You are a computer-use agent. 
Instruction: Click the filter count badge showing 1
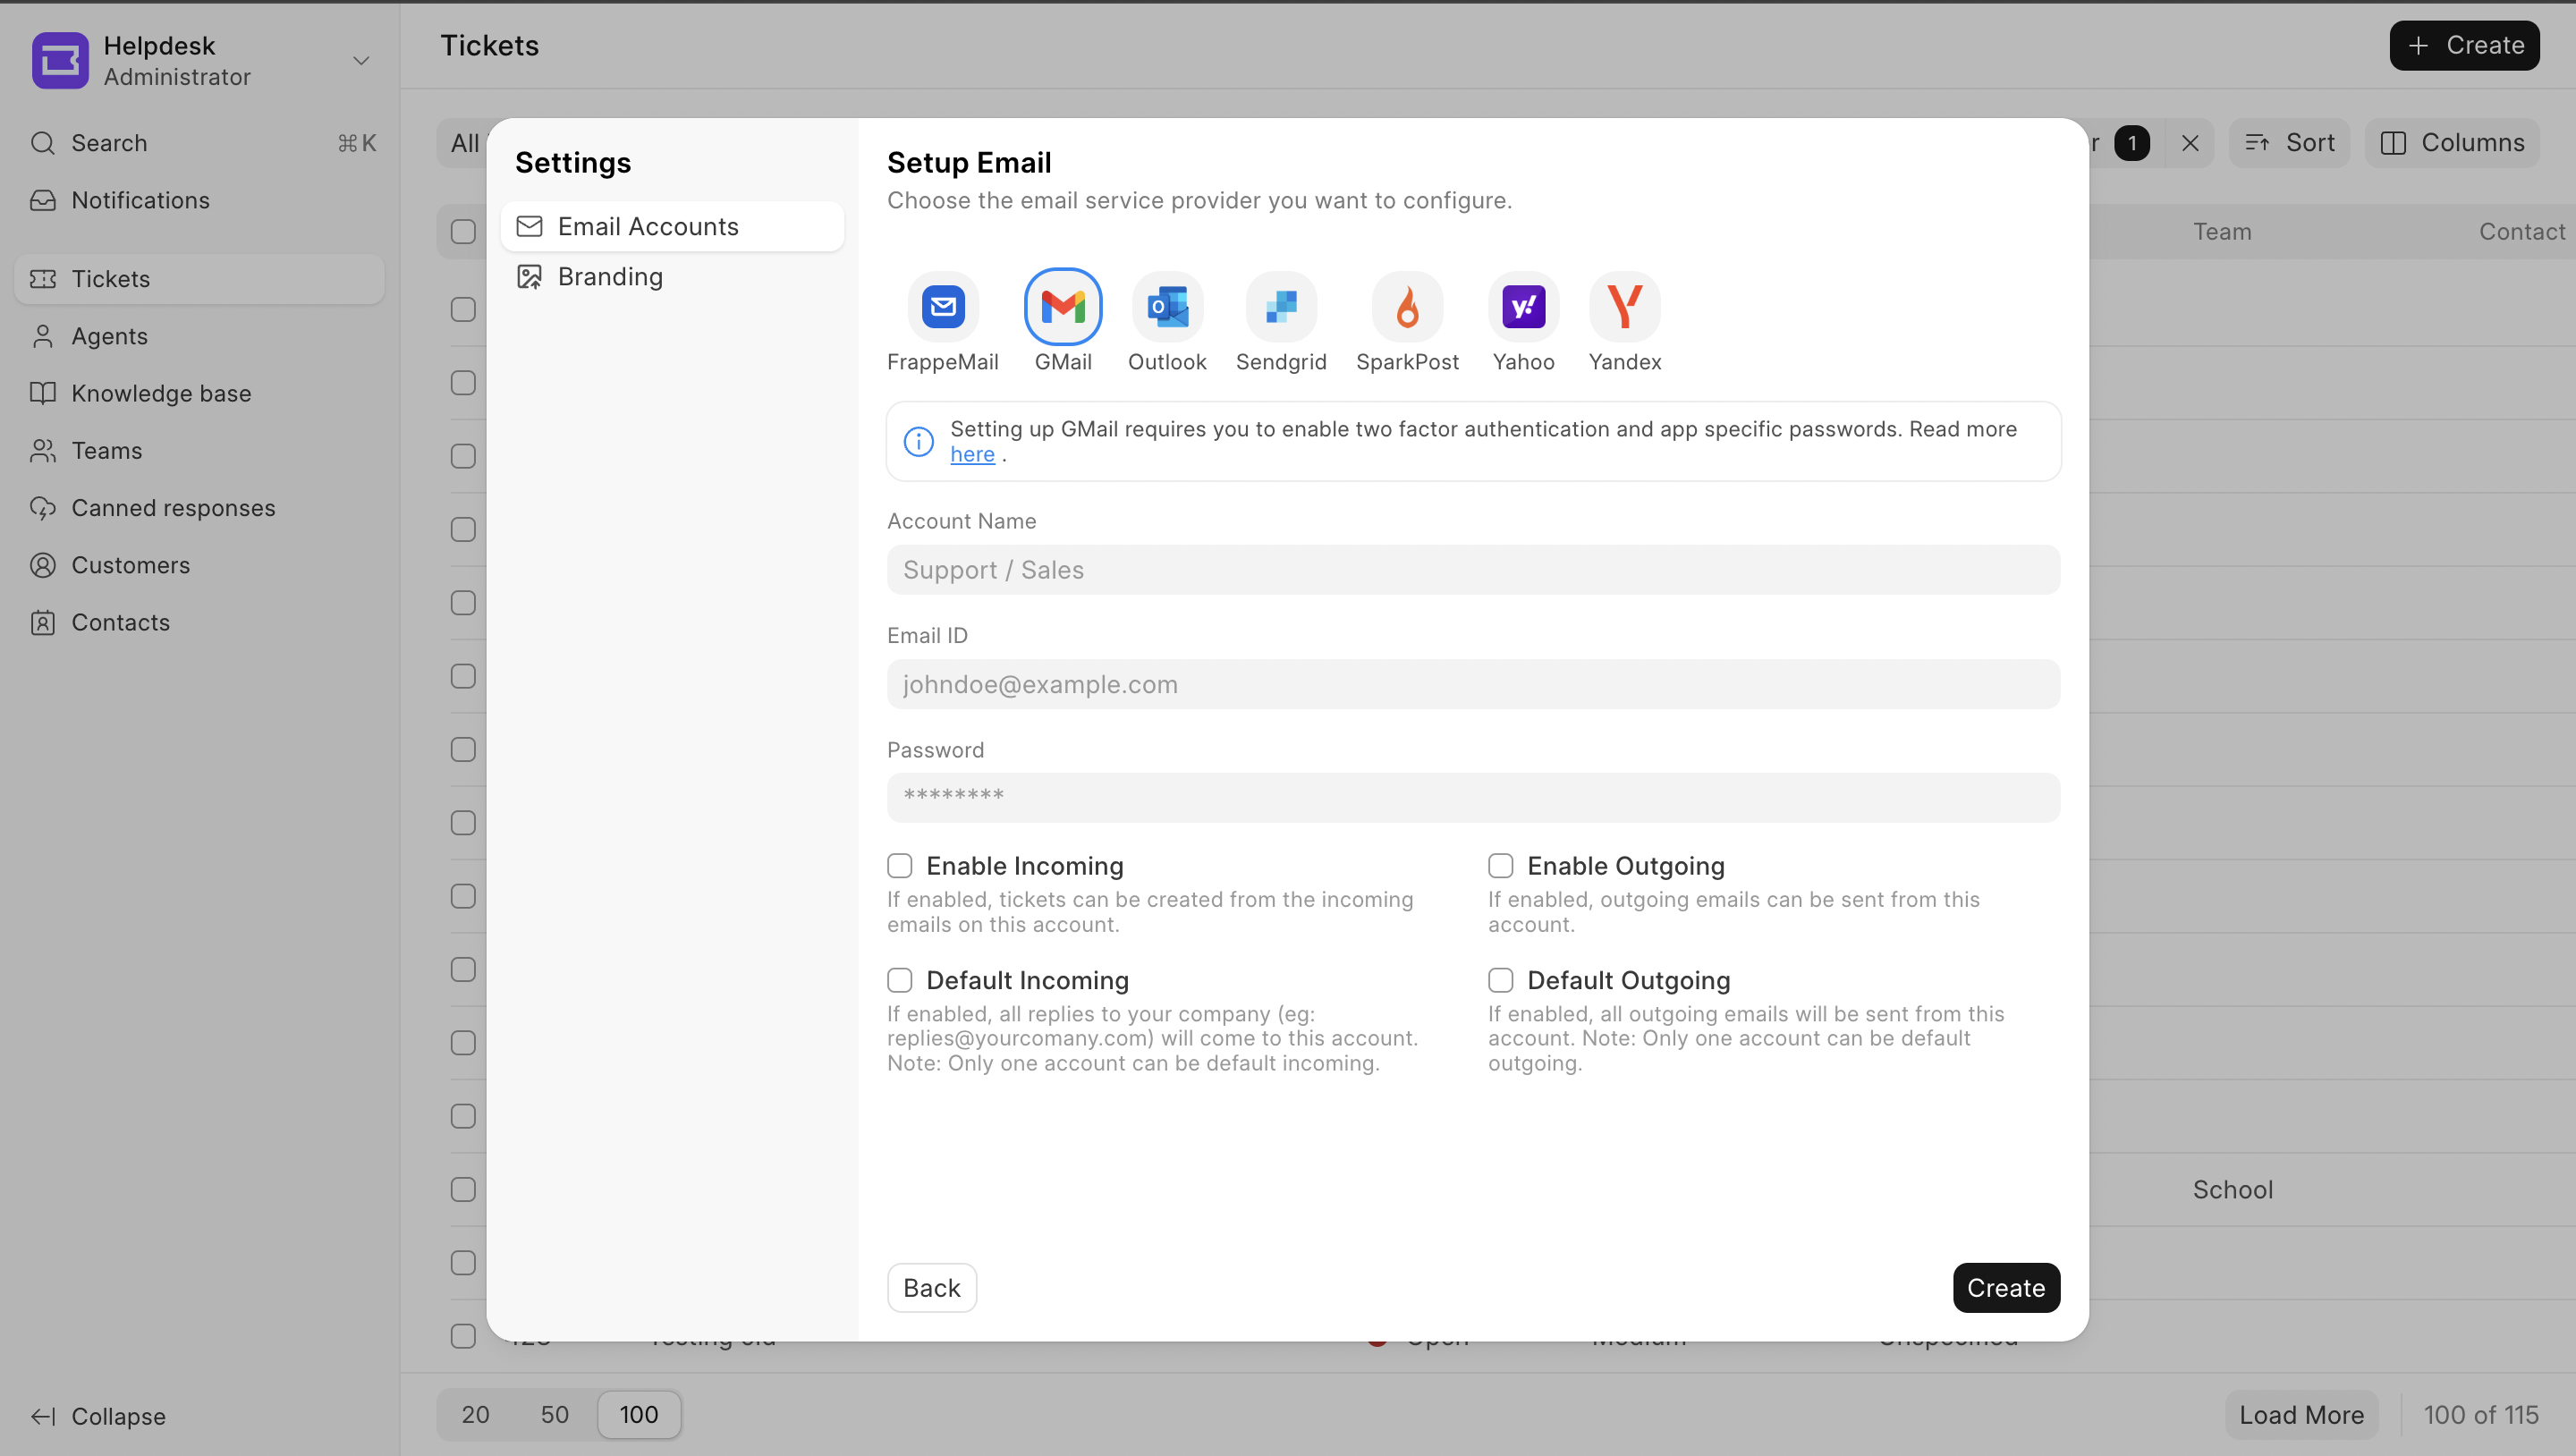2132,143
